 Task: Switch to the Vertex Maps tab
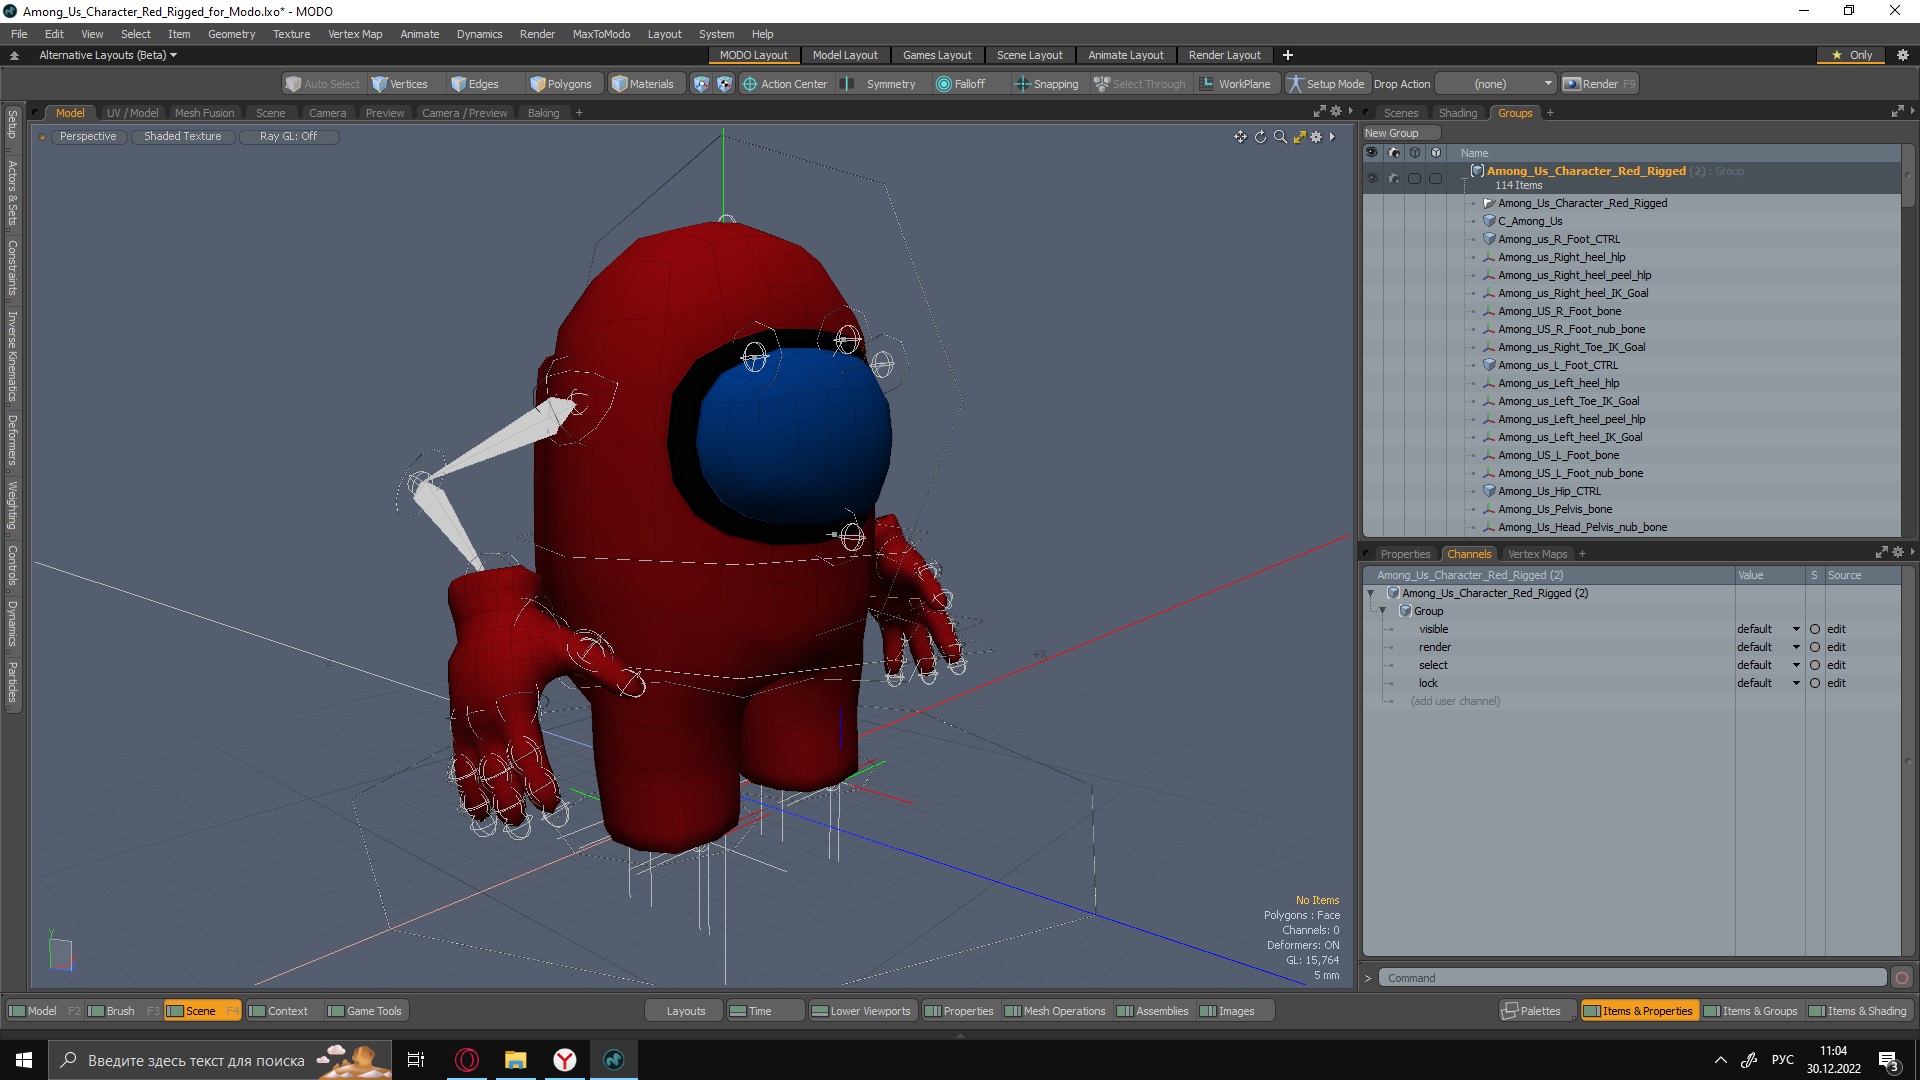click(1537, 554)
